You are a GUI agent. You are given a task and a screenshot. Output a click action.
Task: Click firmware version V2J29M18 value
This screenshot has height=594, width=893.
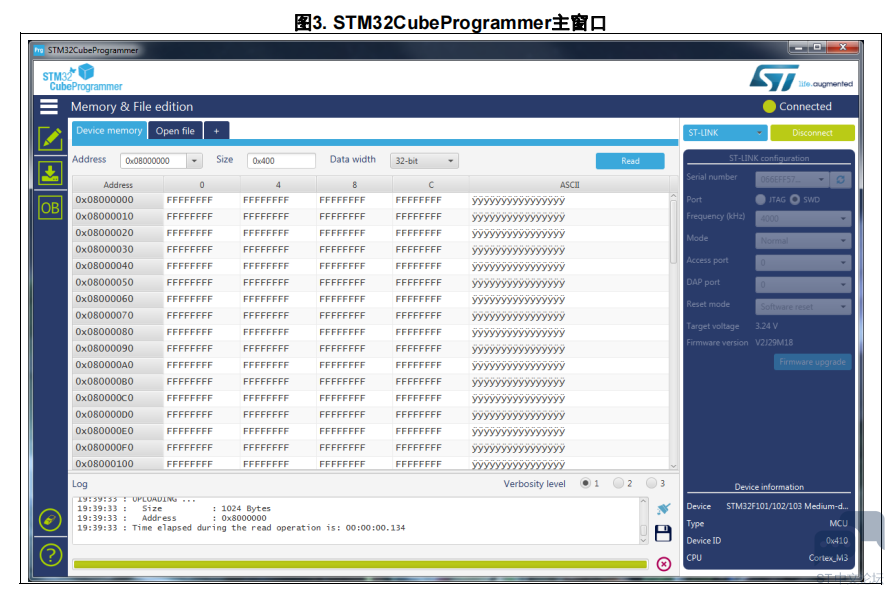(x=774, y=343)
